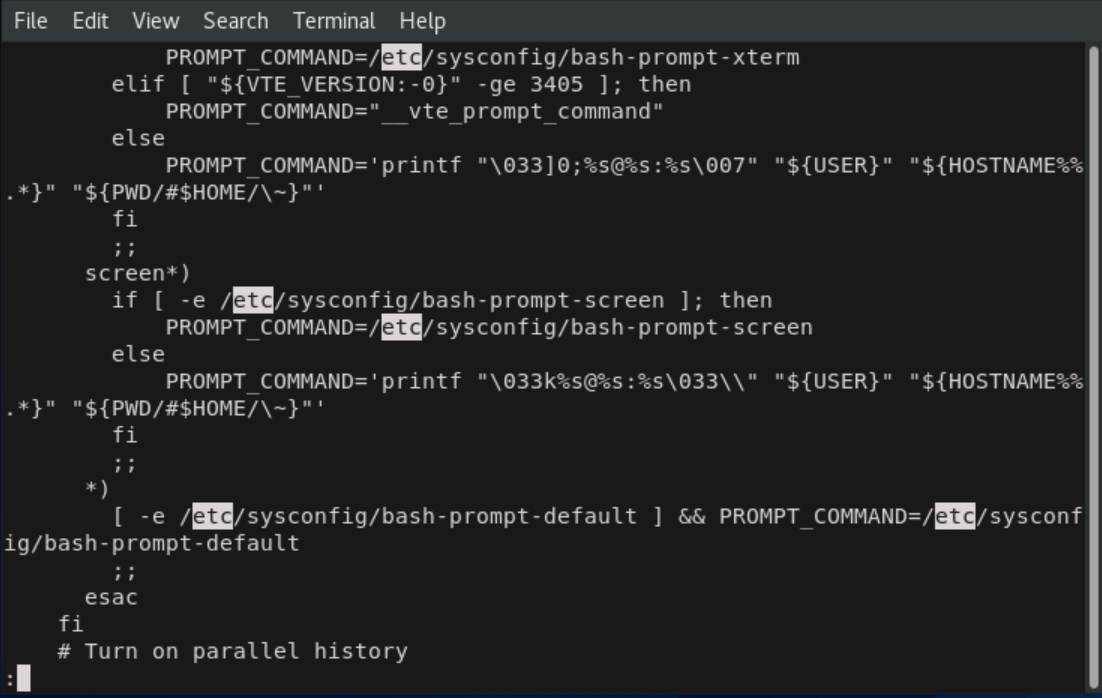Click the wrapped "ig/bash-prompt-default" text
Image resolution: width=1102 pixels, height=698 pixels.
pos(151,544)
